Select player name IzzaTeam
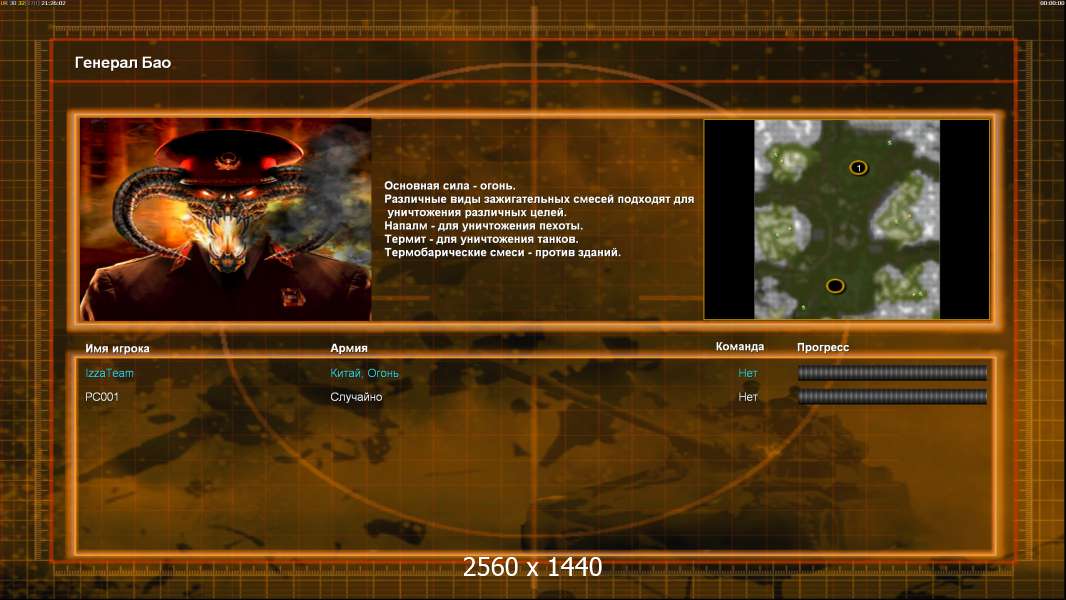This screenshot has height=600, width=1066. coord(109,373)
